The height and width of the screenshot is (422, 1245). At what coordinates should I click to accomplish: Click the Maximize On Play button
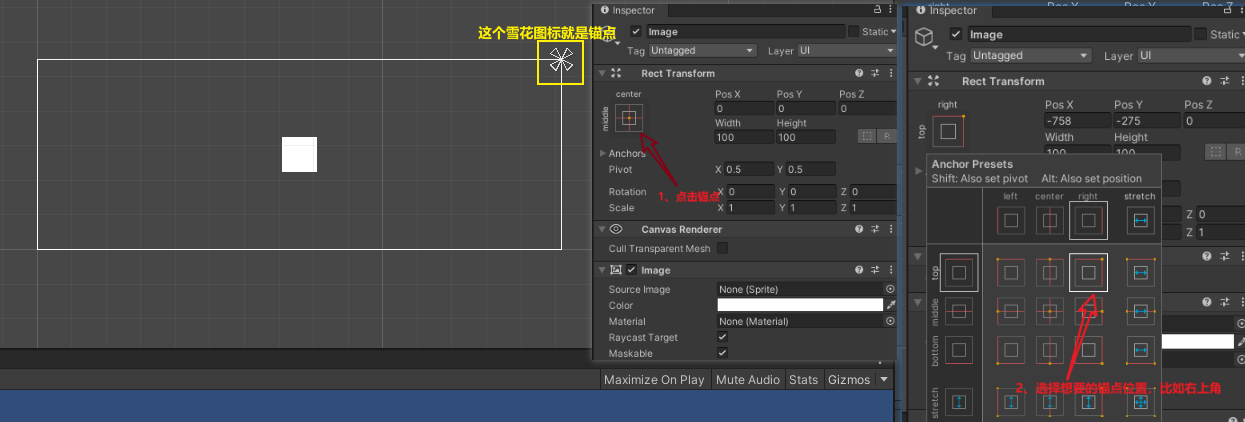[654, 380]
